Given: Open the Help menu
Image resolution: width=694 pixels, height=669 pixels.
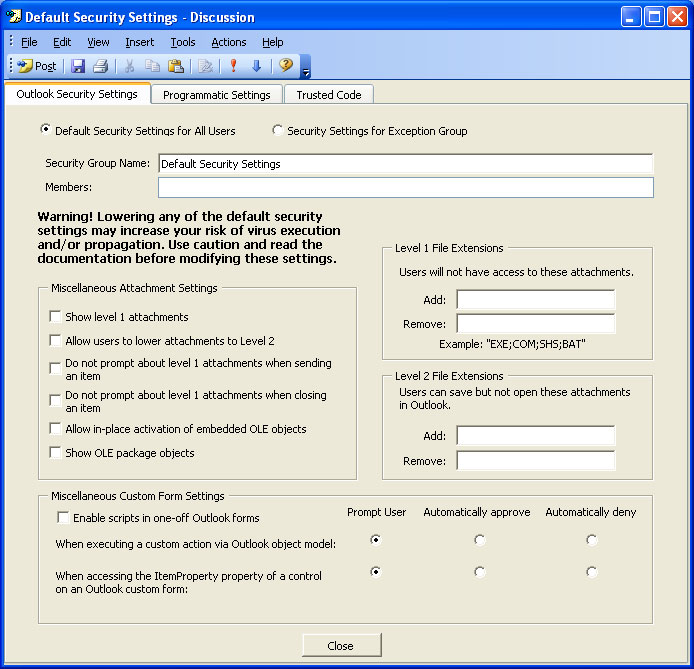Looking at the screenshot, I should tap(272, 42).
